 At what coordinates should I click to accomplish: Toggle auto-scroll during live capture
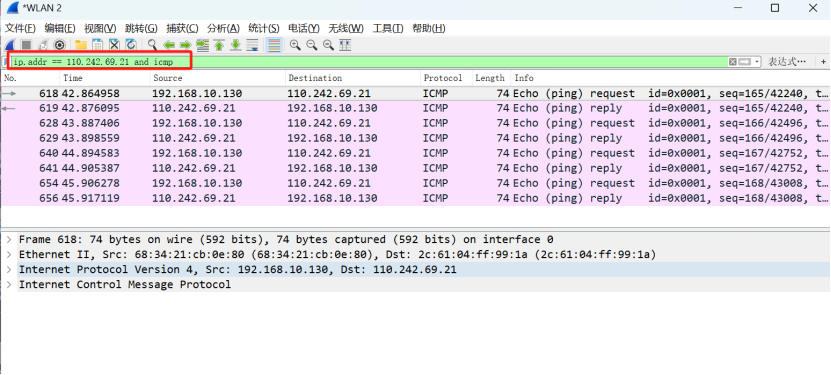[253, 46]
